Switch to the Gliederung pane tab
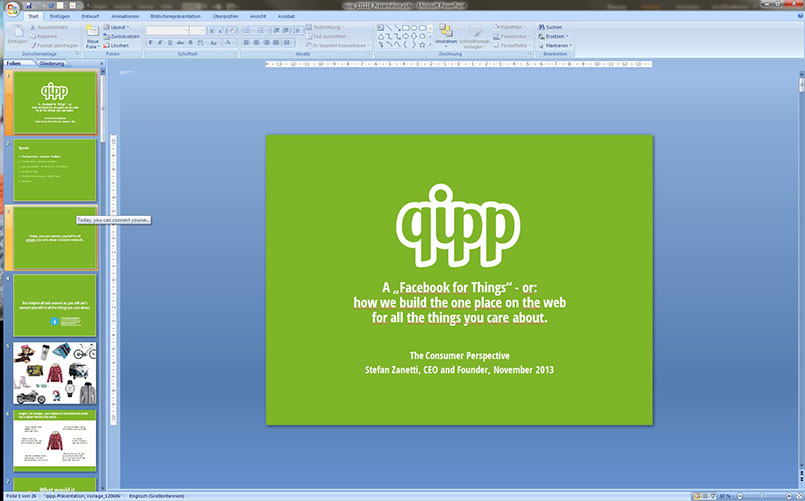The height and width of the screenshot is (501, 805). pyautogui.click(x=52, y=63)
